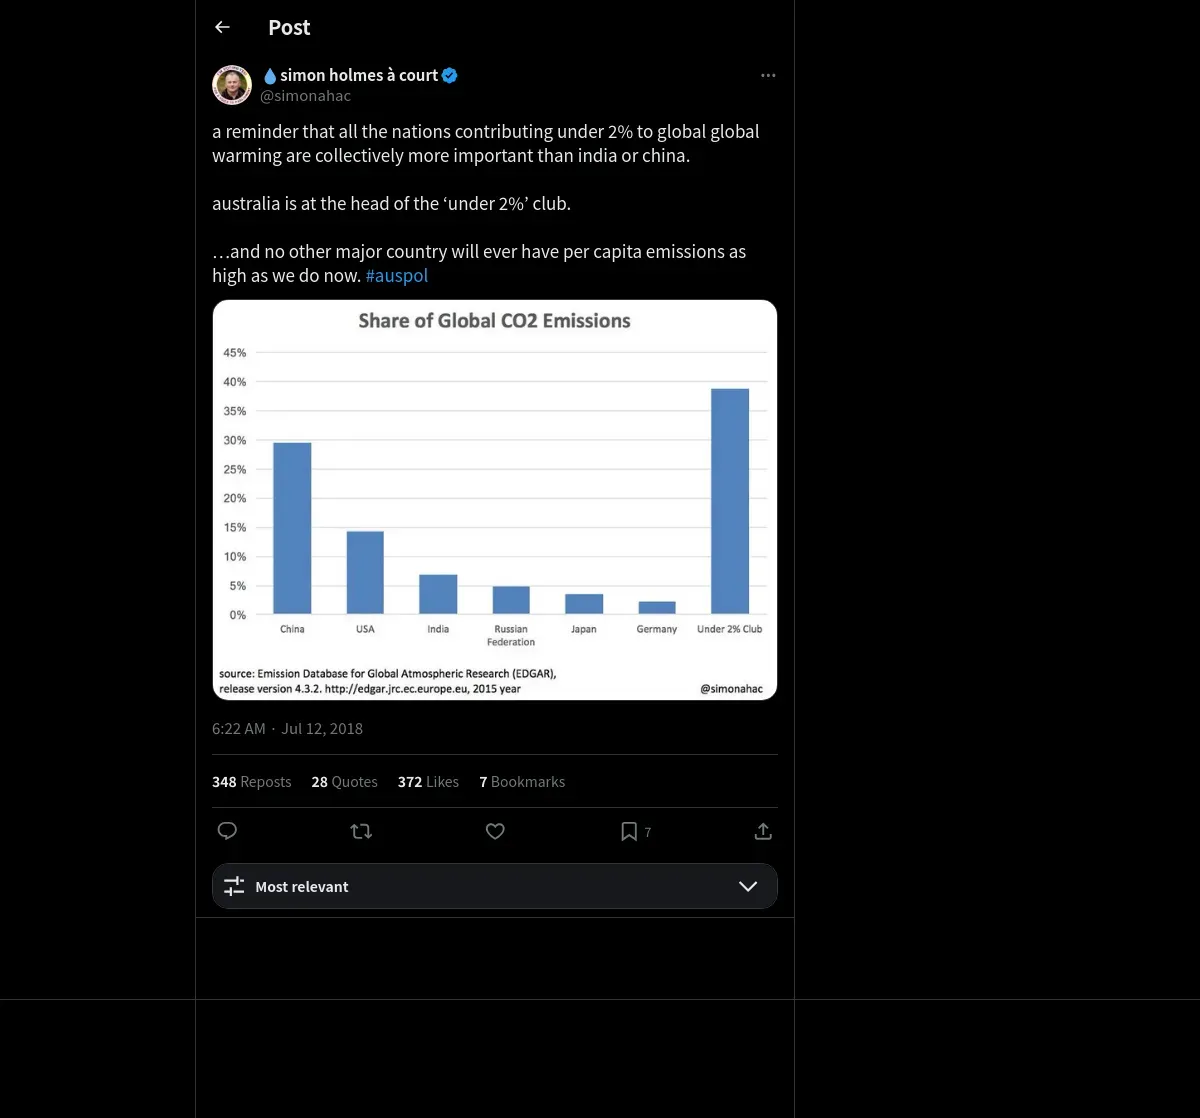The width and height of the screenshot is (1200, 1118).
Task: Click the repost arrows icon
Action: [361, 831]
